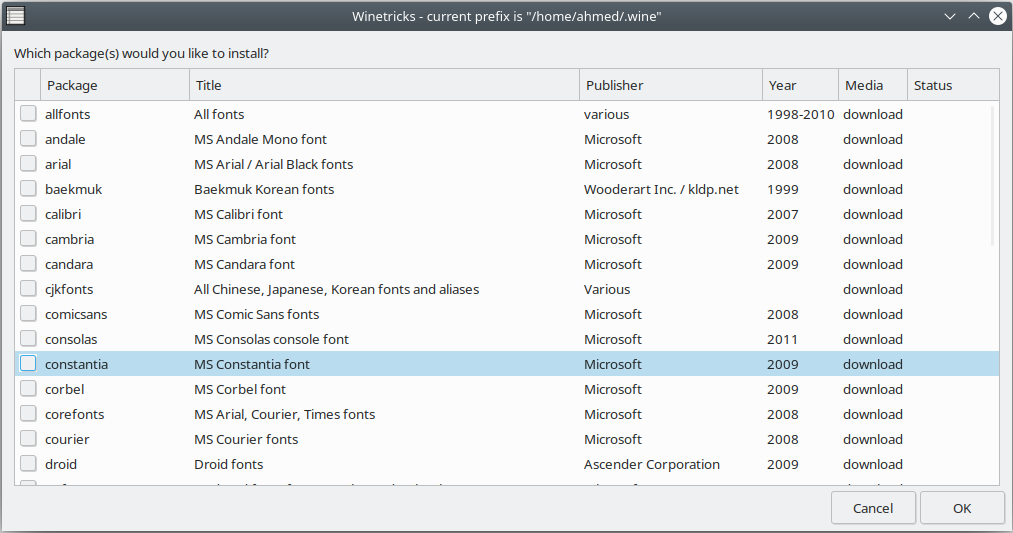This screenshot has width=1013, height=533.
Task: Select the "baekmuk" package name
Action: click(74, 189)
